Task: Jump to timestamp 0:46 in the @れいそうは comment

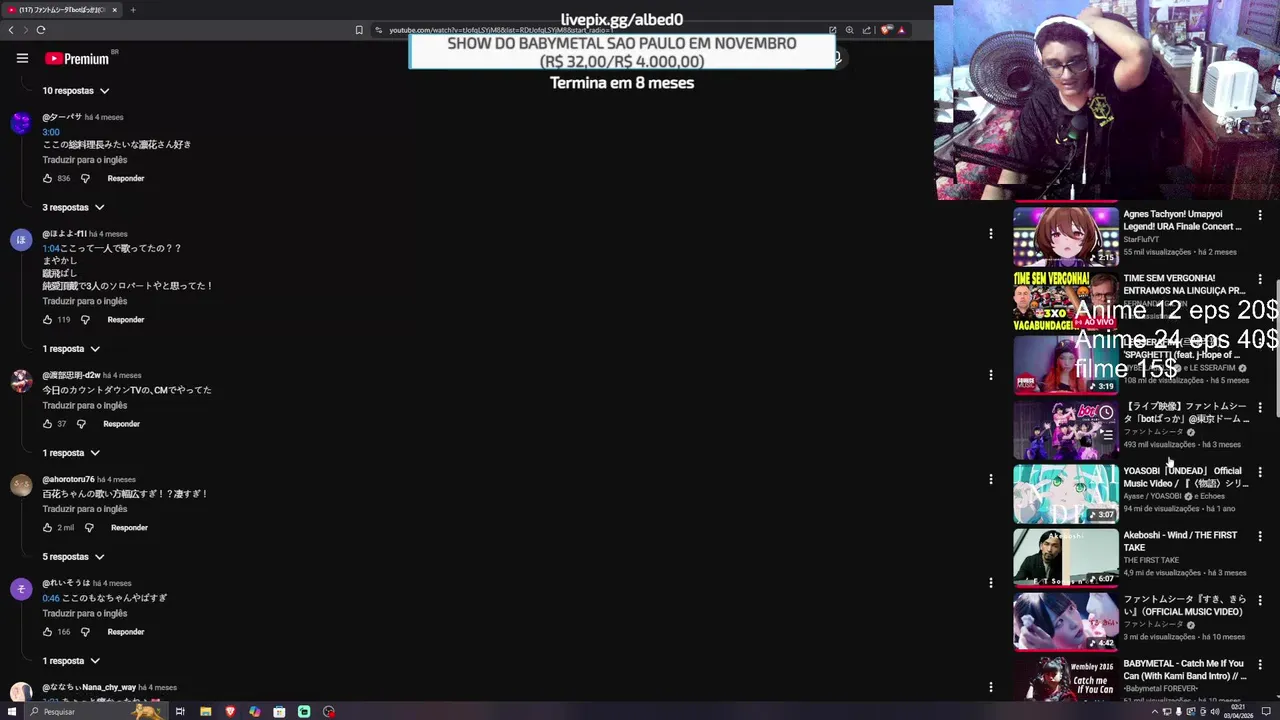Action: coord(51,598)
